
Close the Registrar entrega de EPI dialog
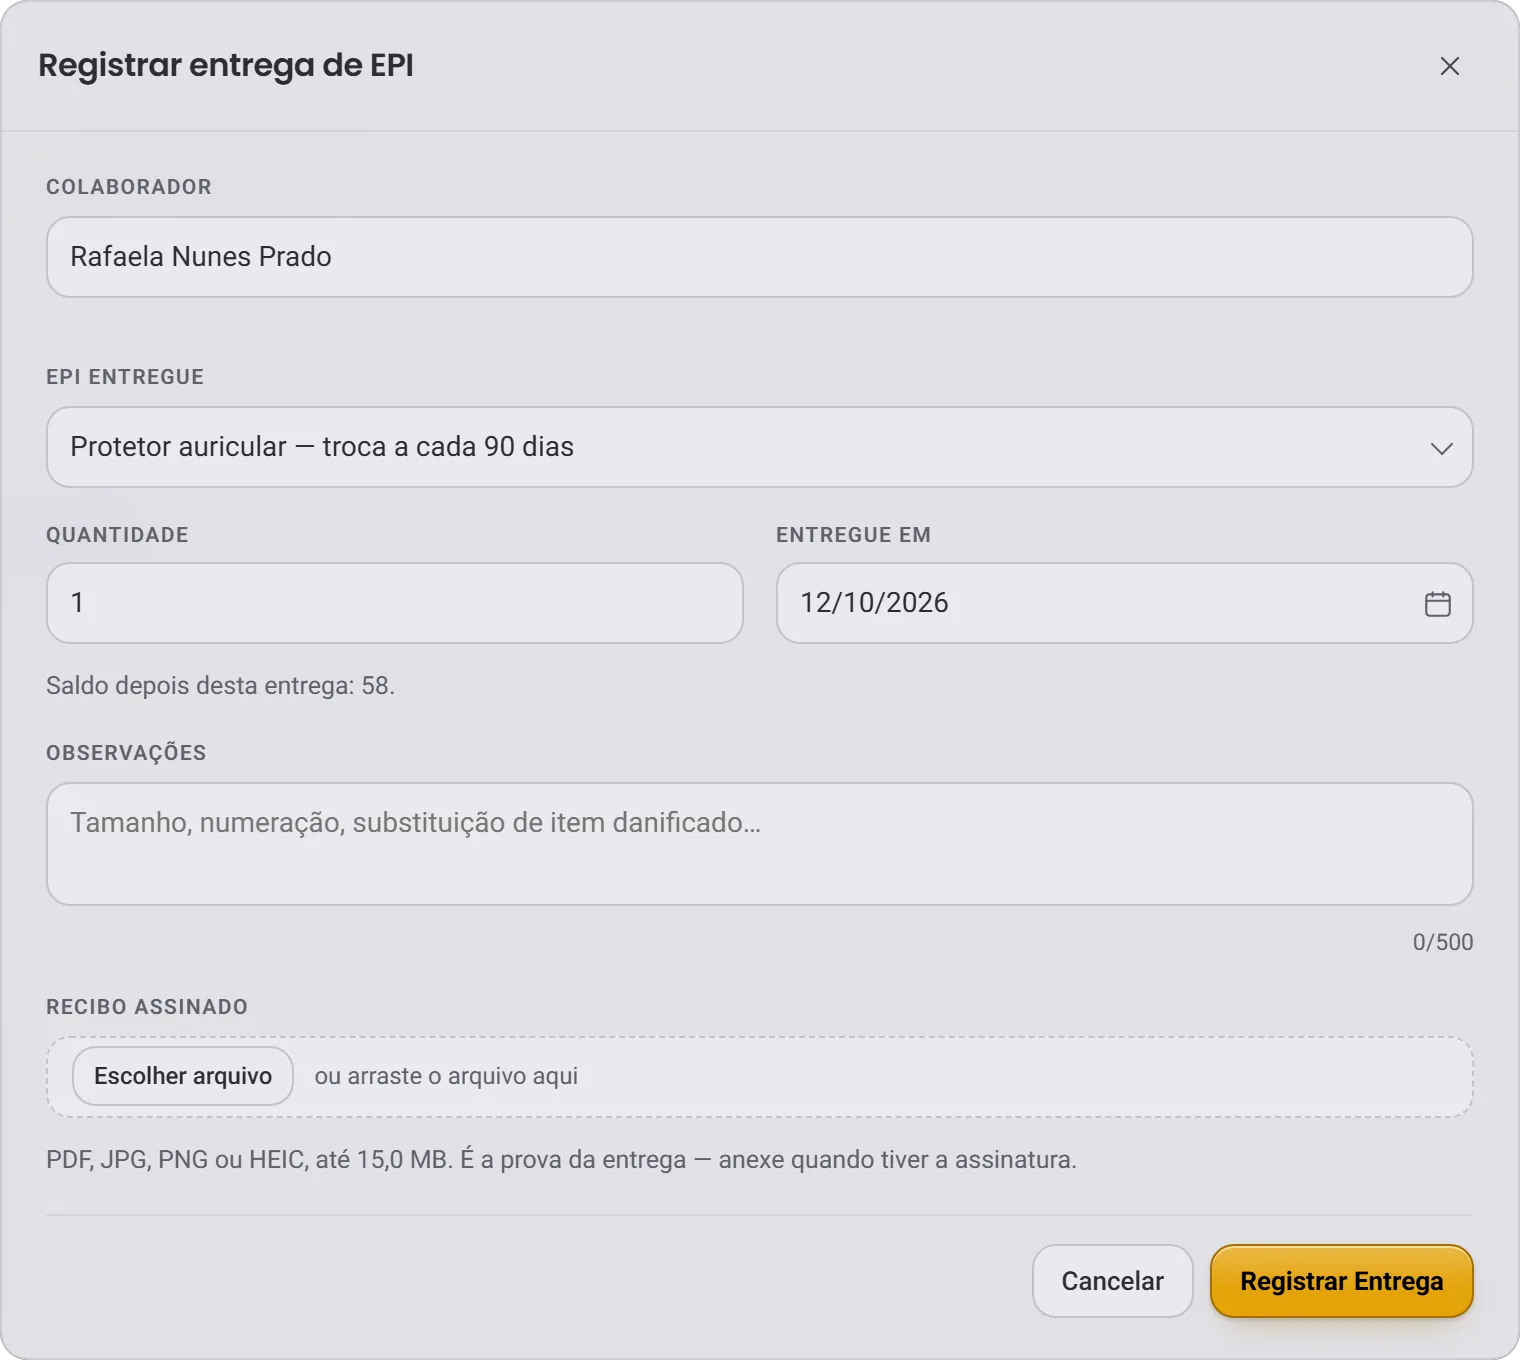coord(1449,66)
